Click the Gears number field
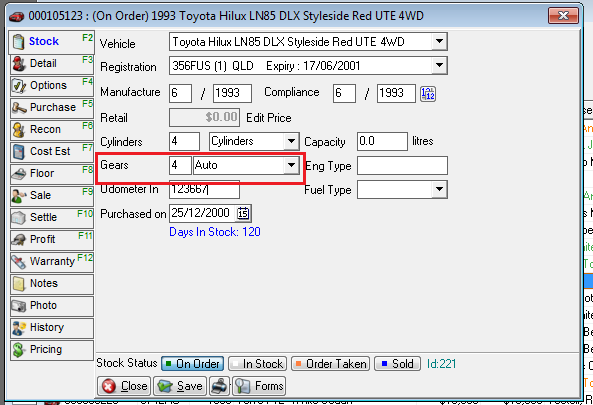This screenshot has height=405, width=593. point(180,165)
